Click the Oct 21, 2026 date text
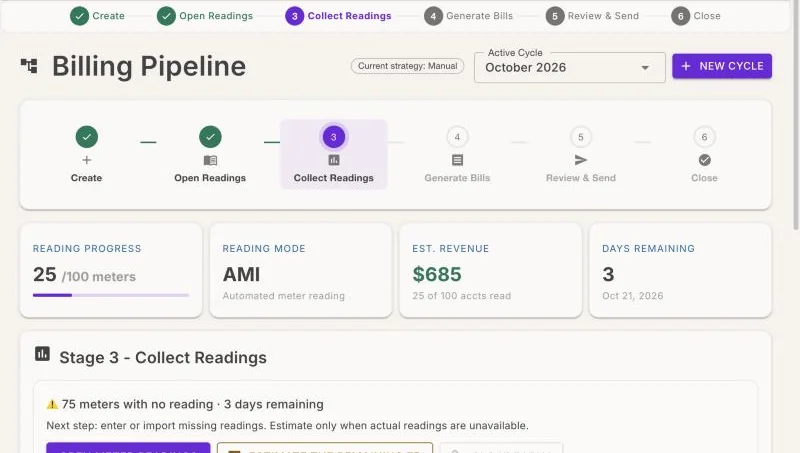Image resolution: width=800 pixels, height=453 pixels. coord(633,296)
